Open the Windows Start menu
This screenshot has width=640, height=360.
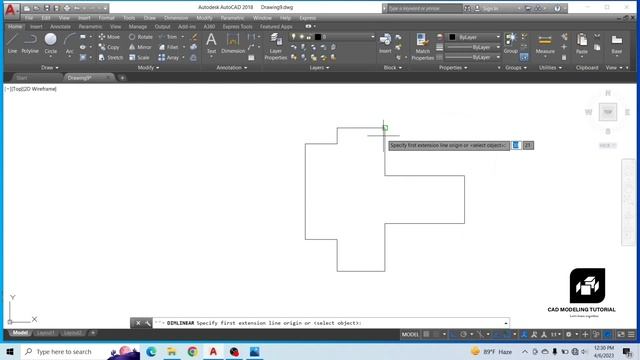pyautogui.click(x=10, y=351)
